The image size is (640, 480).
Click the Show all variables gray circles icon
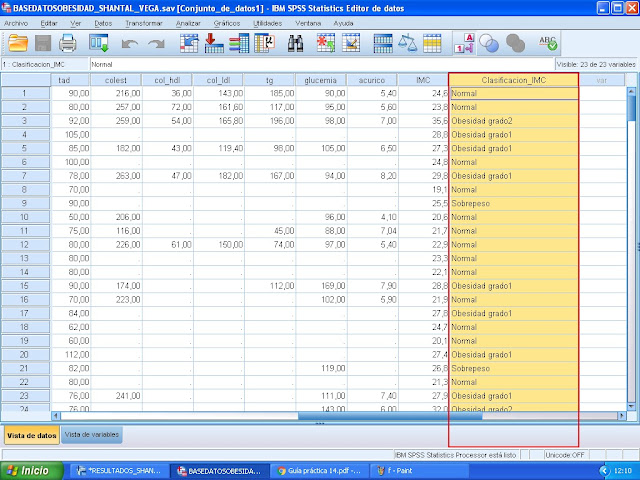coord(515,43)
